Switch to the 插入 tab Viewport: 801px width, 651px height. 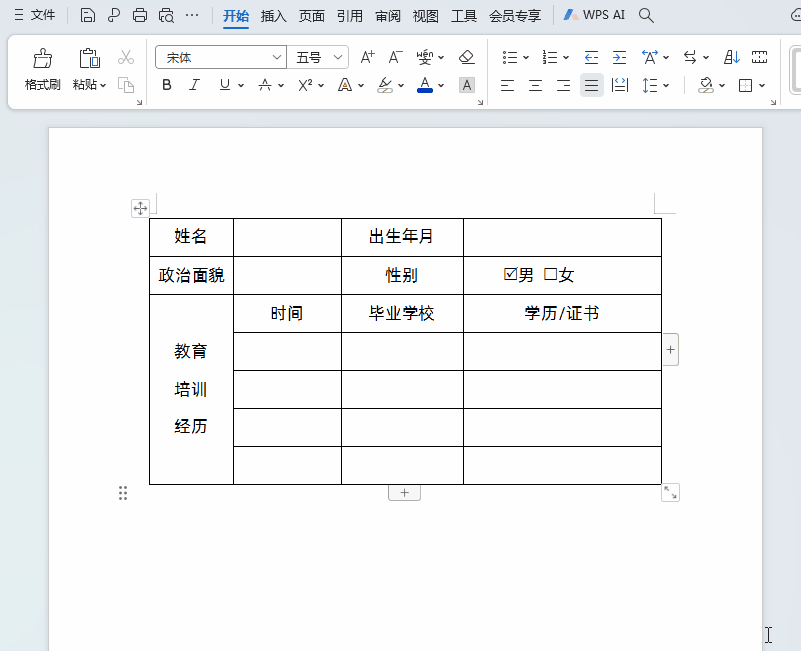273,16
